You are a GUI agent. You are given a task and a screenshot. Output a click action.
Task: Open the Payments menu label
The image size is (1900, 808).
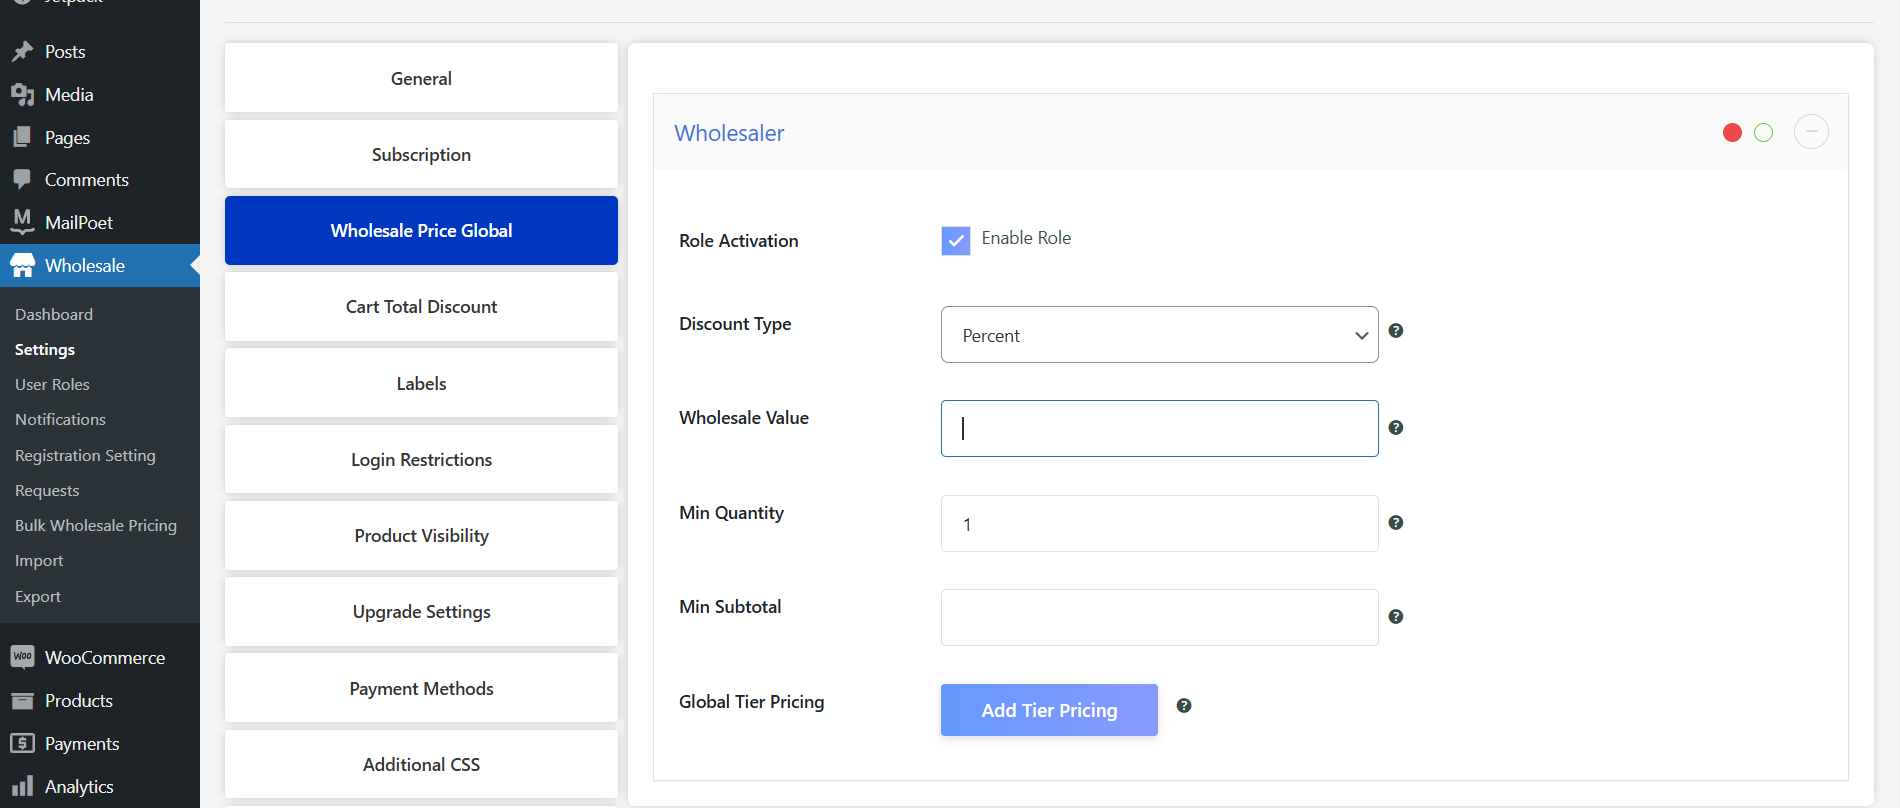coord(82,743)
